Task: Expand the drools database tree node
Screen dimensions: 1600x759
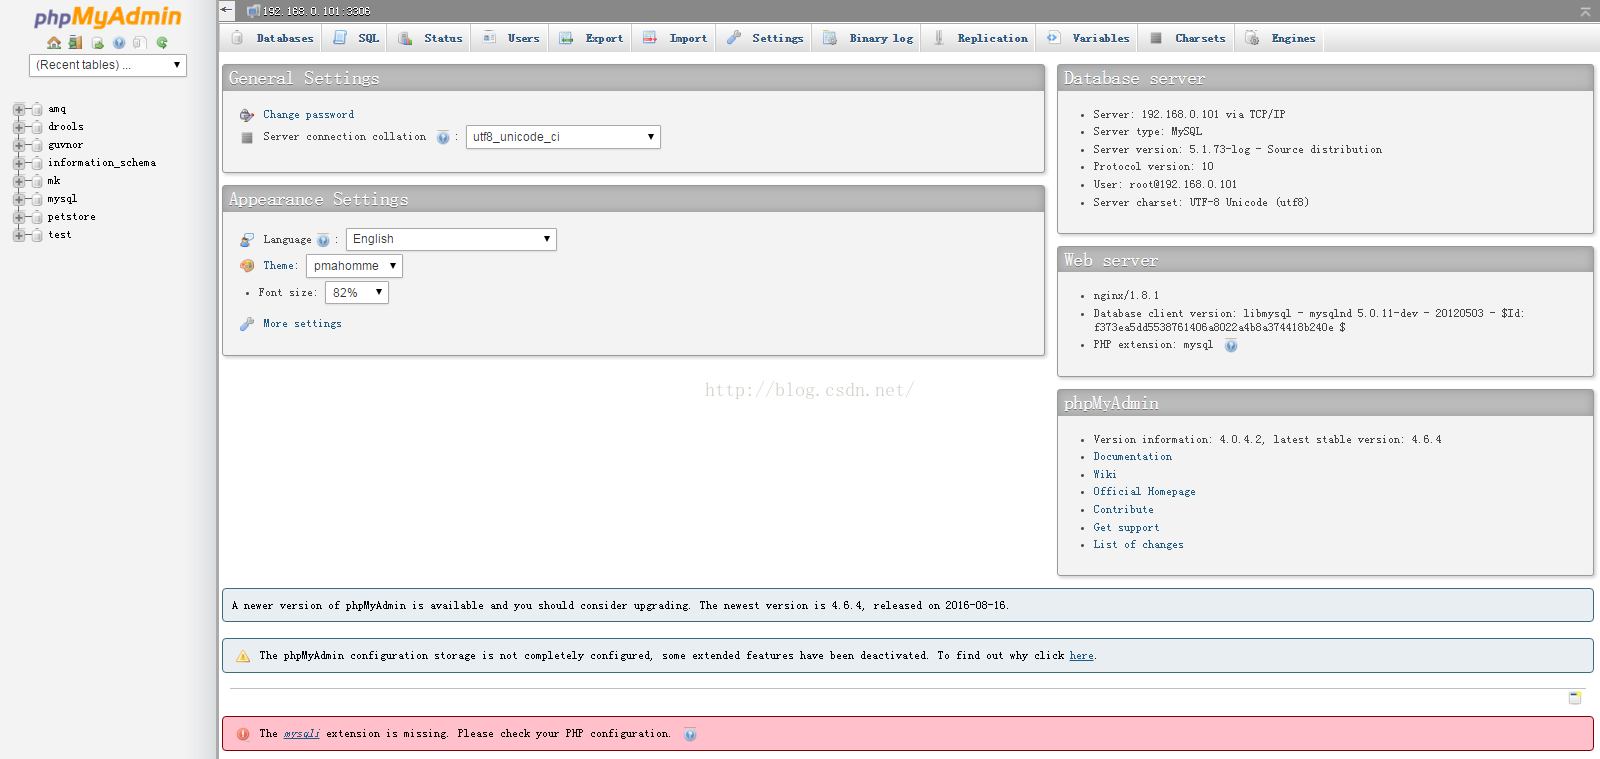Action: 18,127
